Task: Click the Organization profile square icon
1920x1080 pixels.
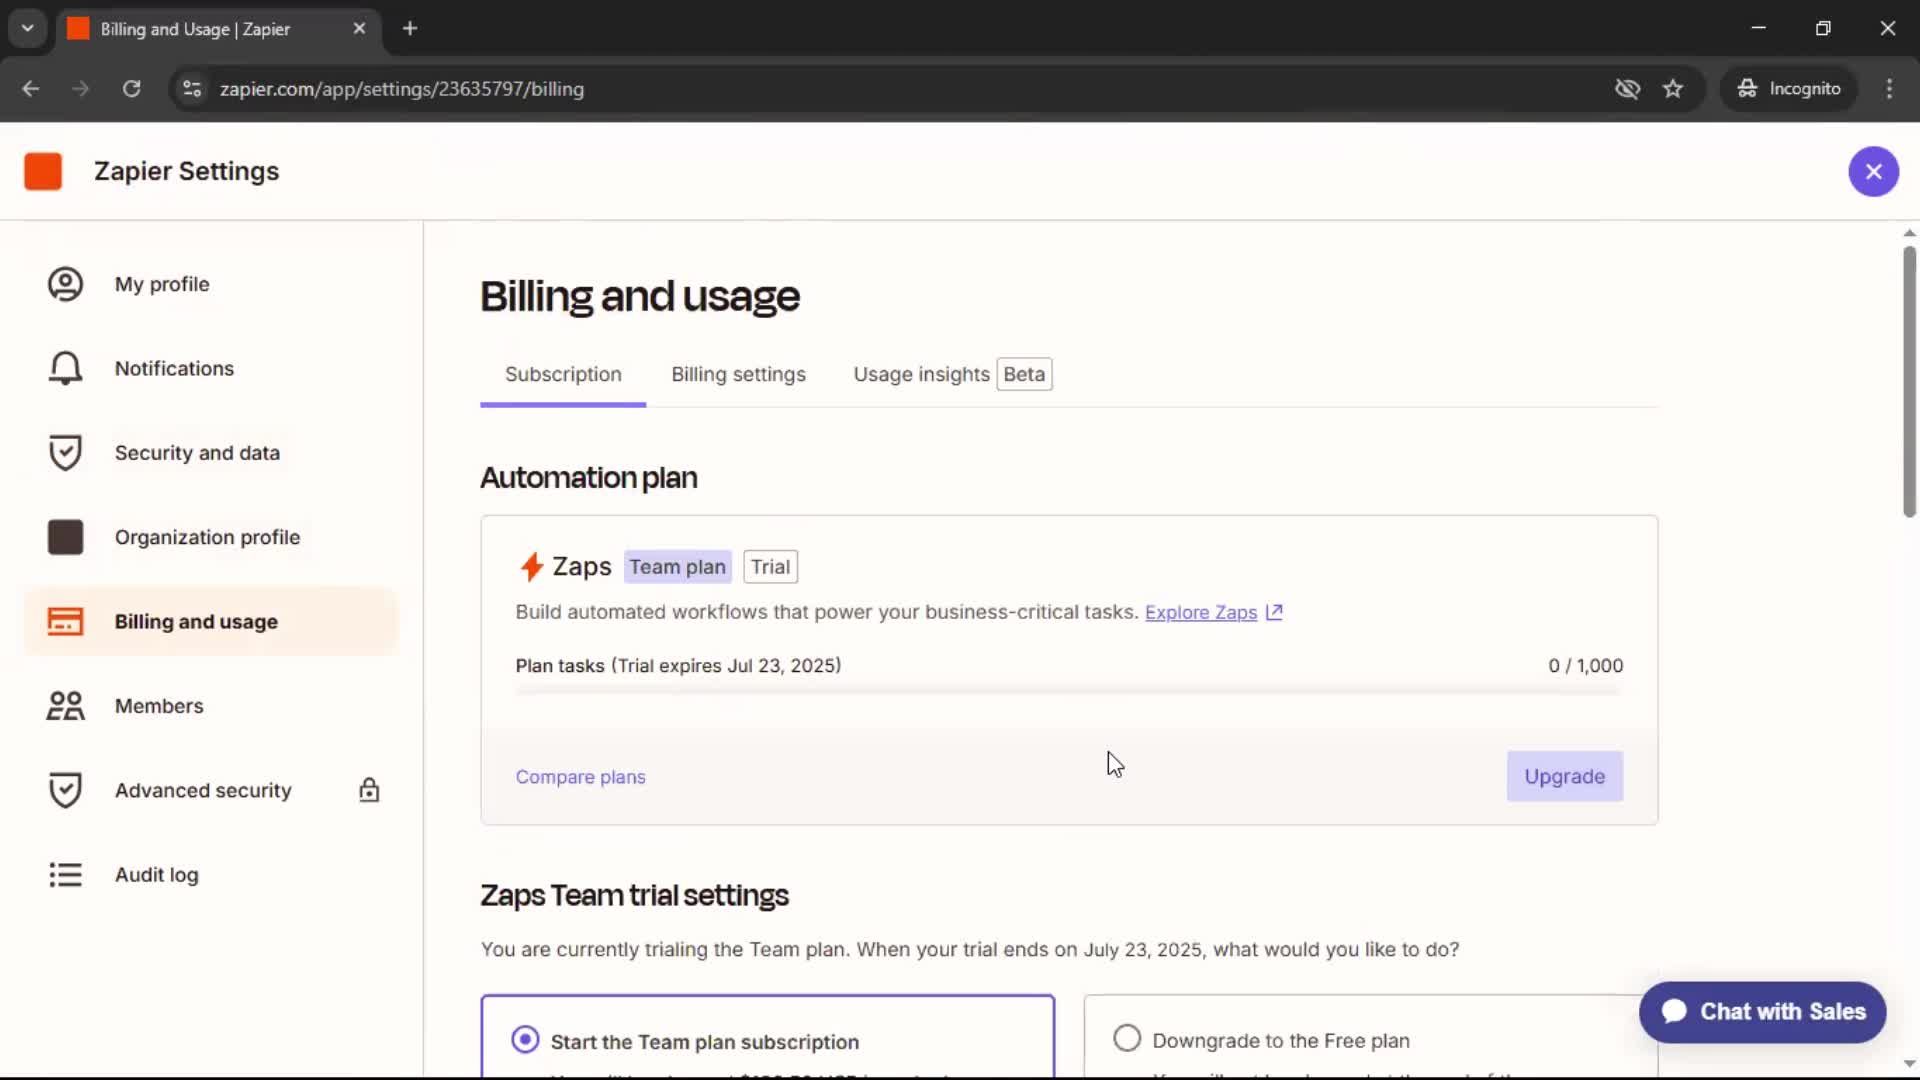Action: coord(65,537)
